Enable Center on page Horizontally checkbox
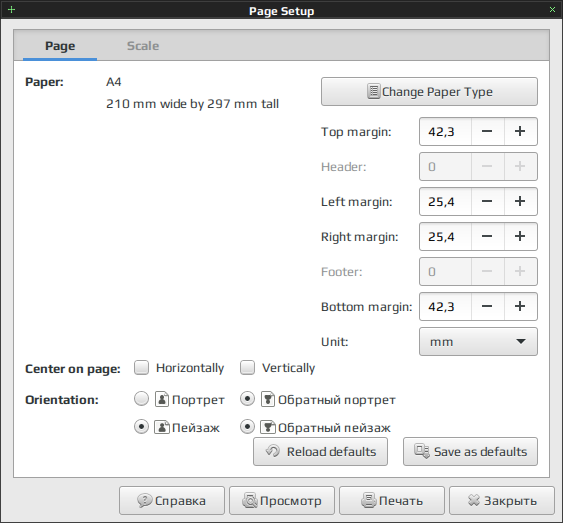The width and height of the screenshot is (563, 523). (141, 368)
